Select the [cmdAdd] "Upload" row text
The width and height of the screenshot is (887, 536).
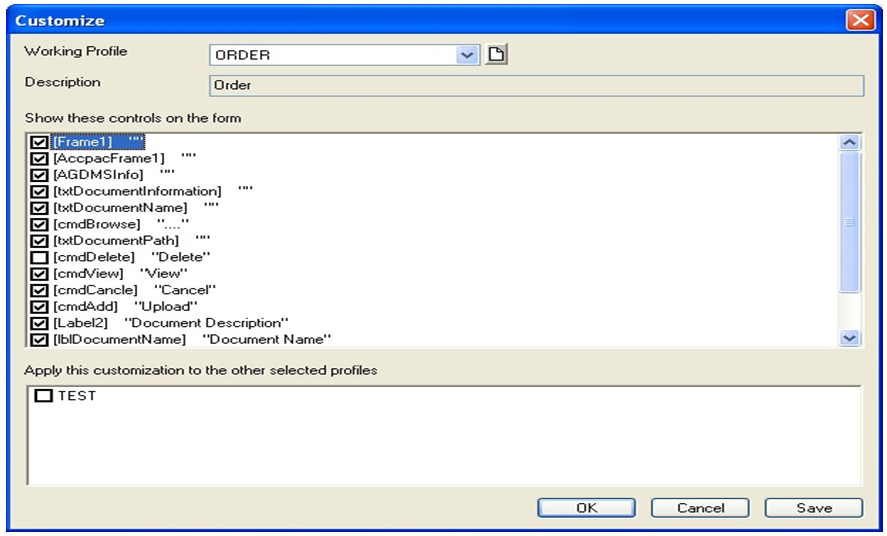[x=126, y=306]
